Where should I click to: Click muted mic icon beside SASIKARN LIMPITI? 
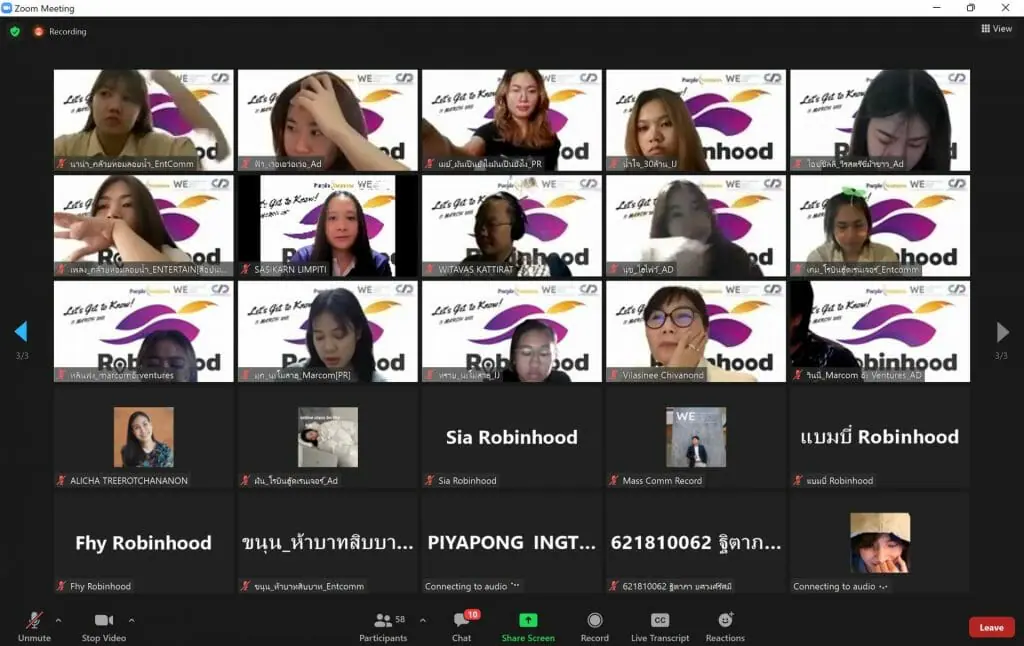pos(246,269)
